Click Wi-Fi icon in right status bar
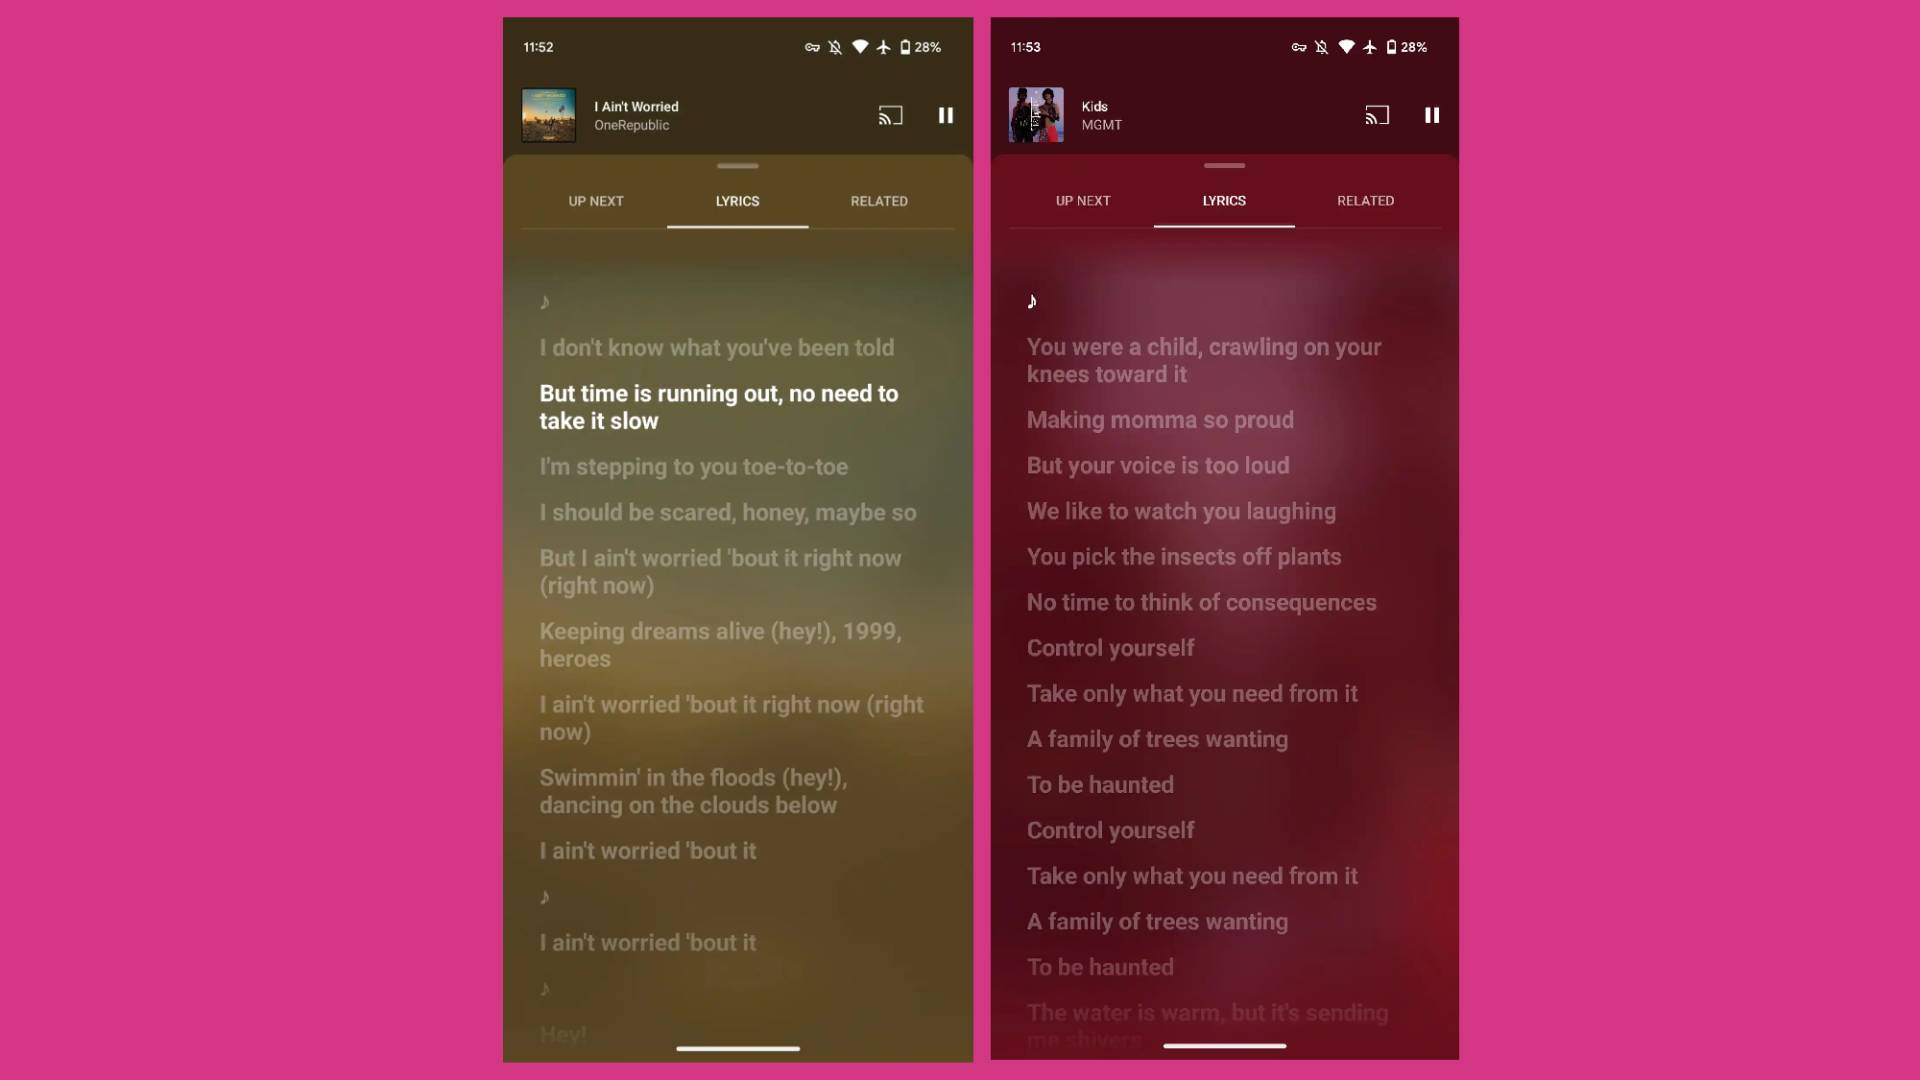 [x=1344, y=46]
